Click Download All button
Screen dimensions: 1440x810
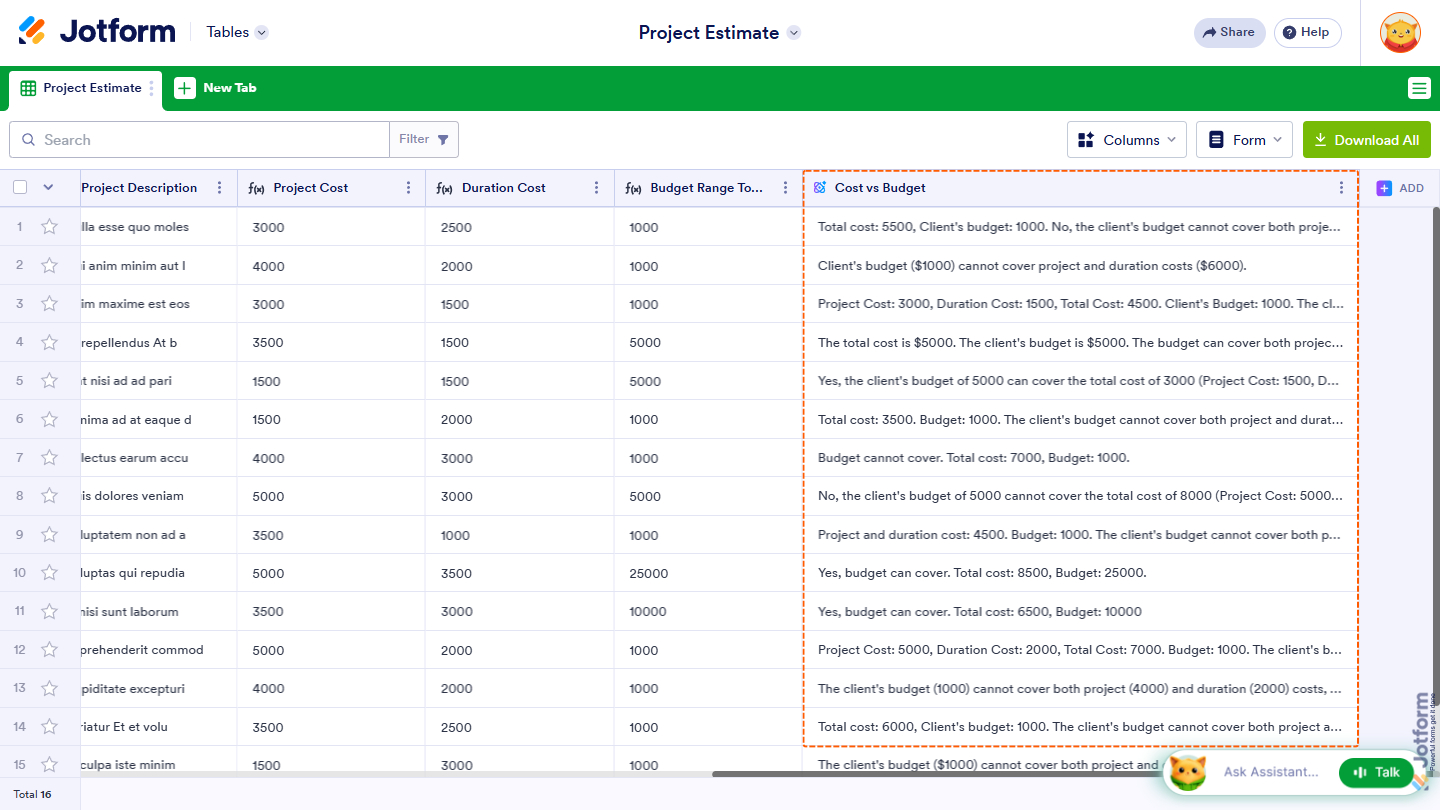[1367, 140]
